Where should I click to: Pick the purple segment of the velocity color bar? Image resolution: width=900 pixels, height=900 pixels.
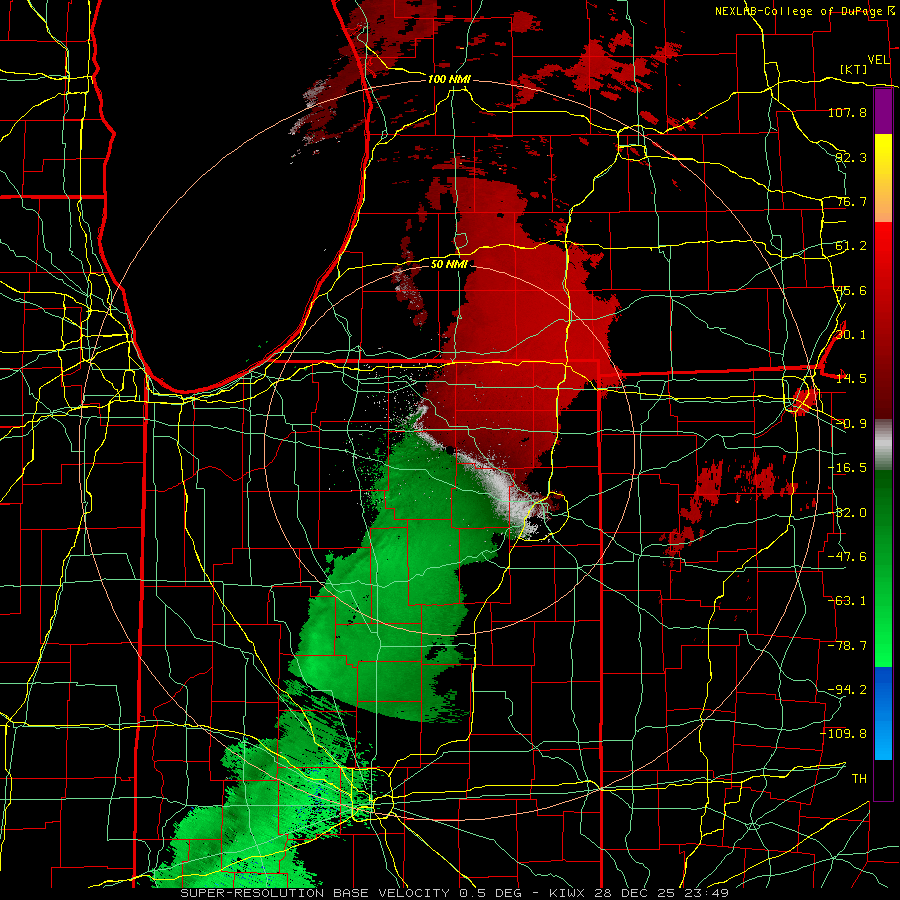click(x=883, y=111)
